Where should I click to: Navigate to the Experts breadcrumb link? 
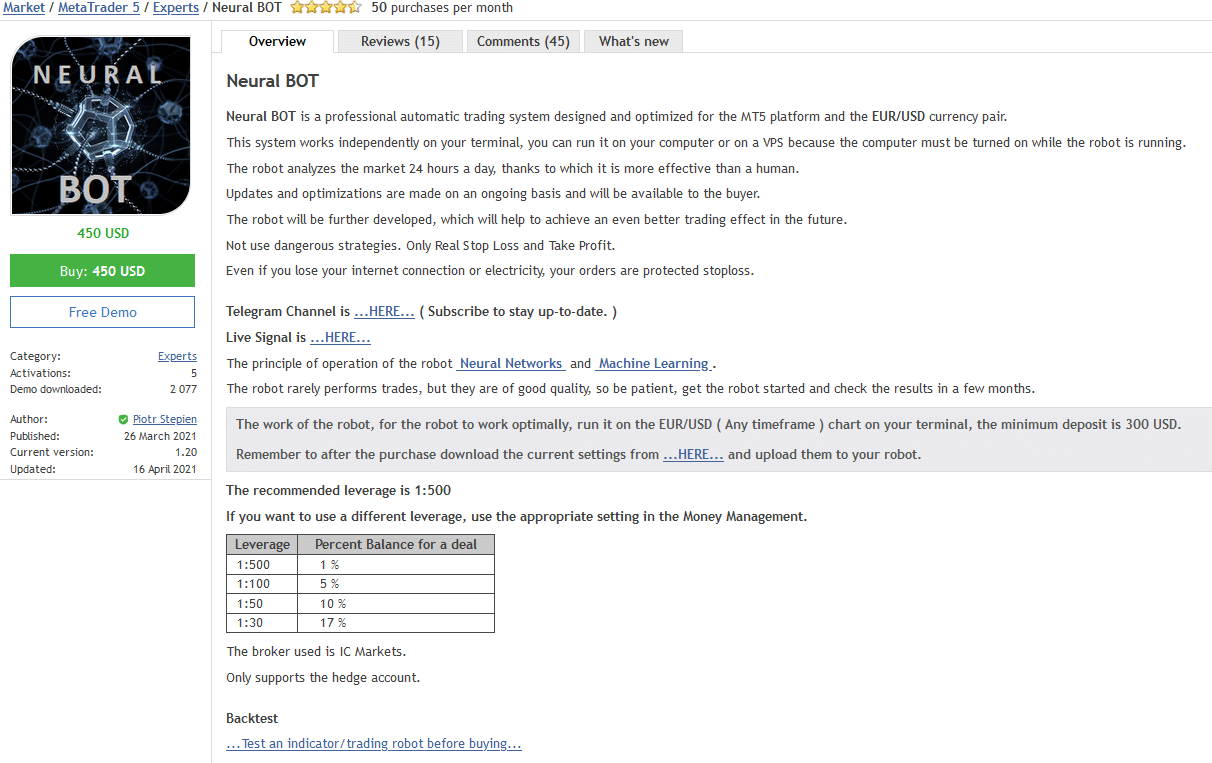(175, 8)
